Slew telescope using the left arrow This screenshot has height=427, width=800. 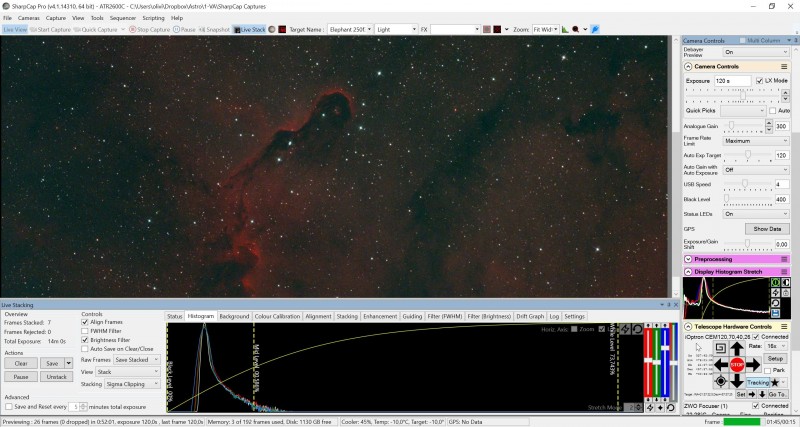[720, 365]
